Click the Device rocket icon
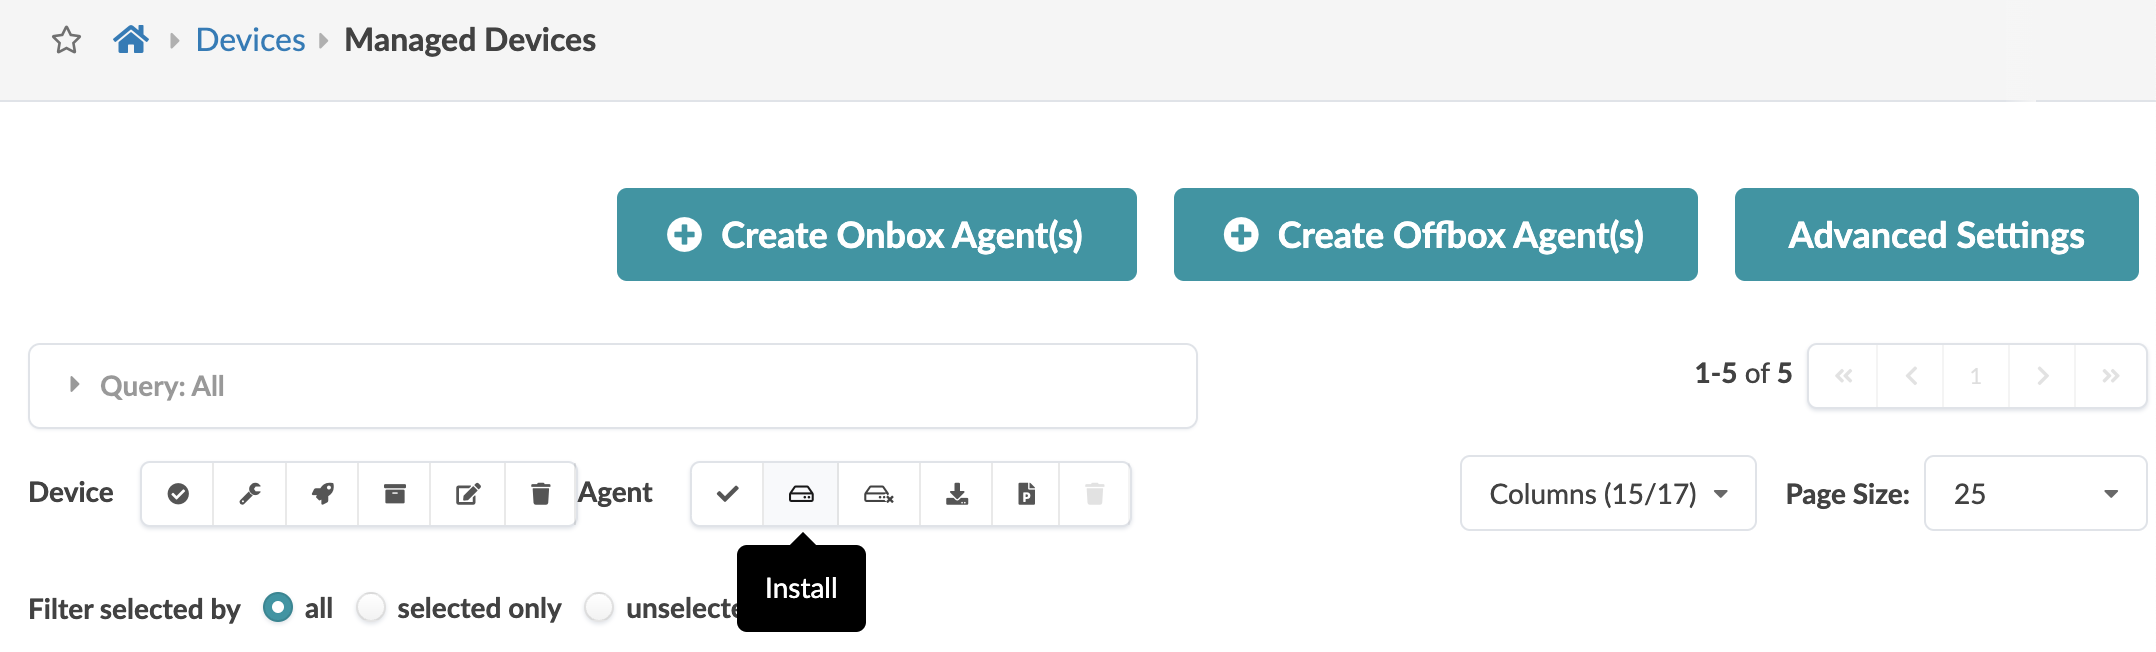 322,494
